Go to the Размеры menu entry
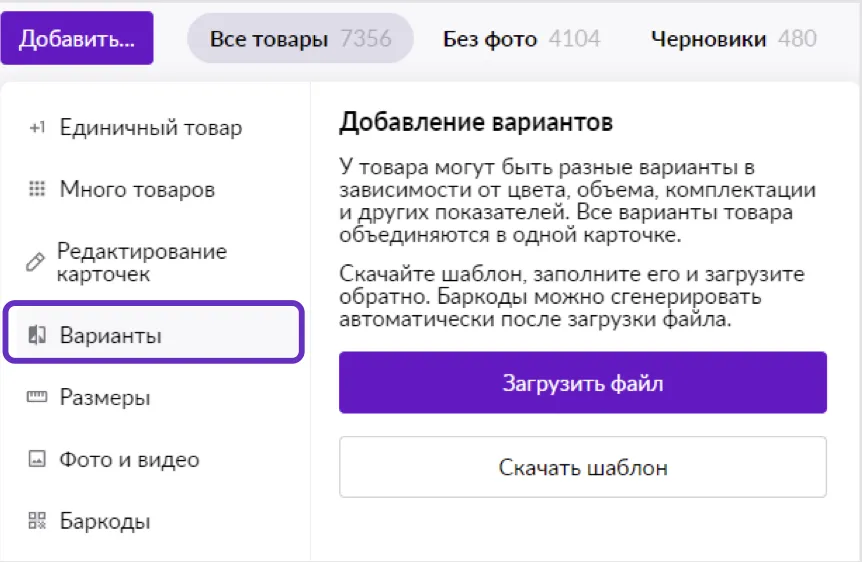 click(x=105, y=398)
